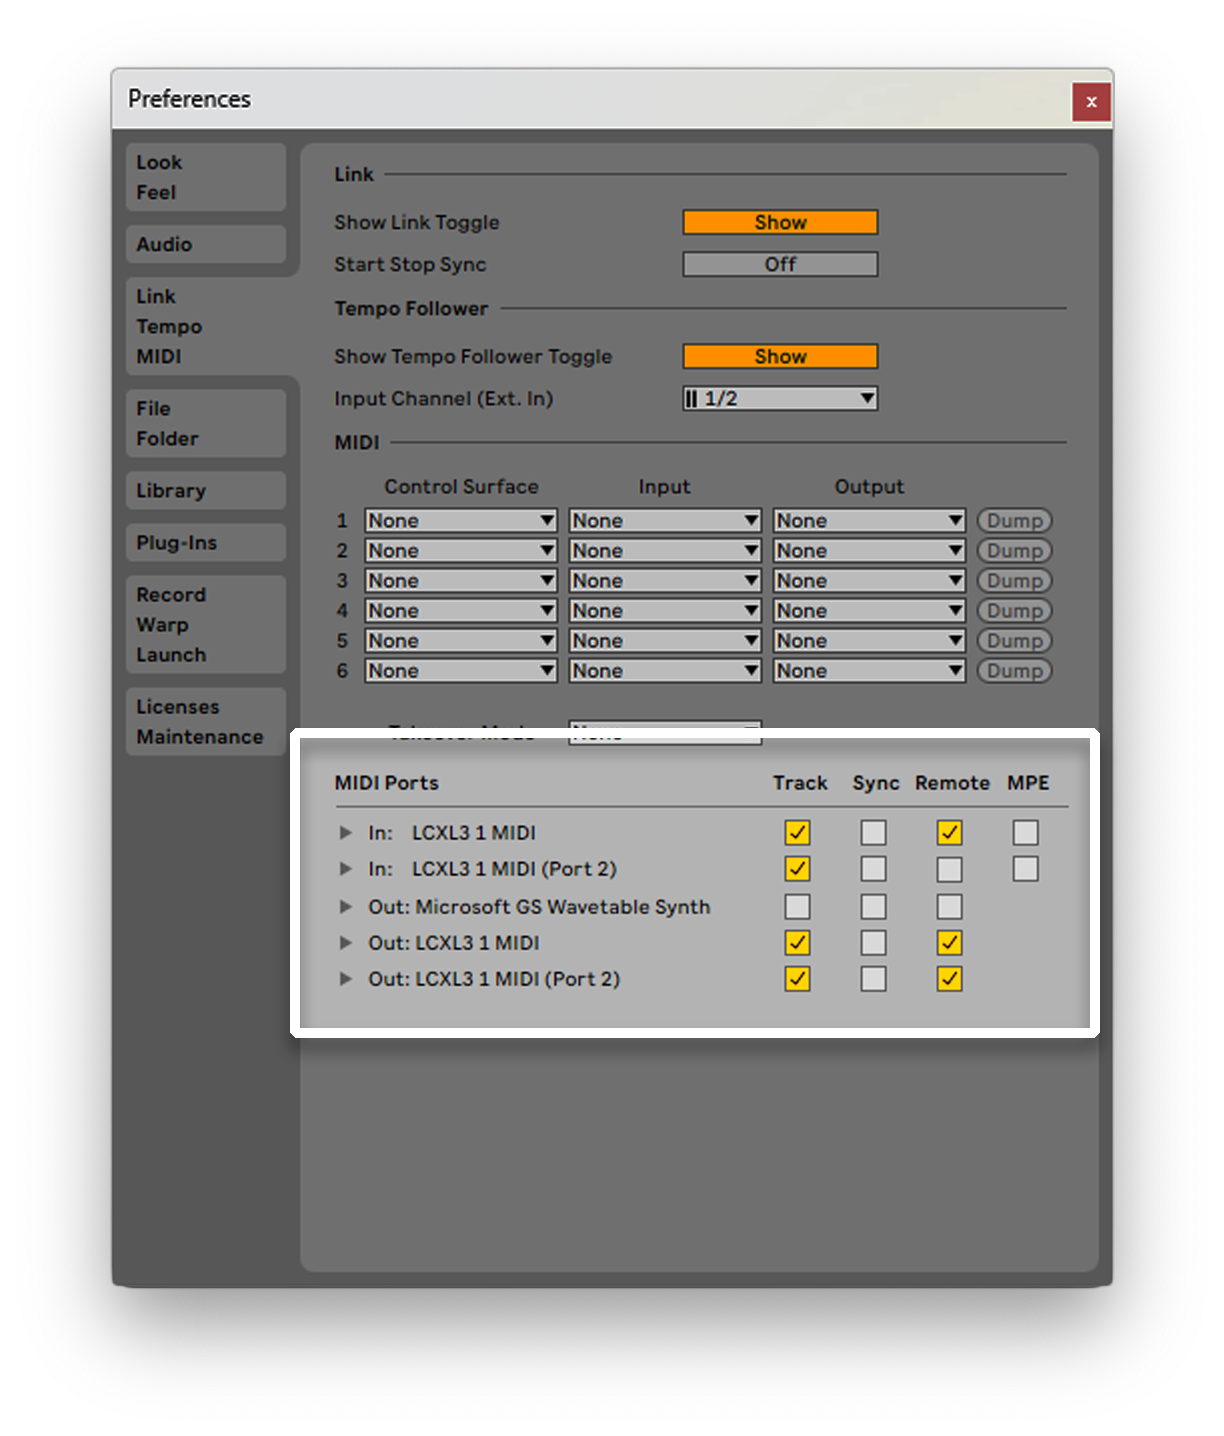
Task: Open the Input dropdown for row 3
Action: [665, 580]
